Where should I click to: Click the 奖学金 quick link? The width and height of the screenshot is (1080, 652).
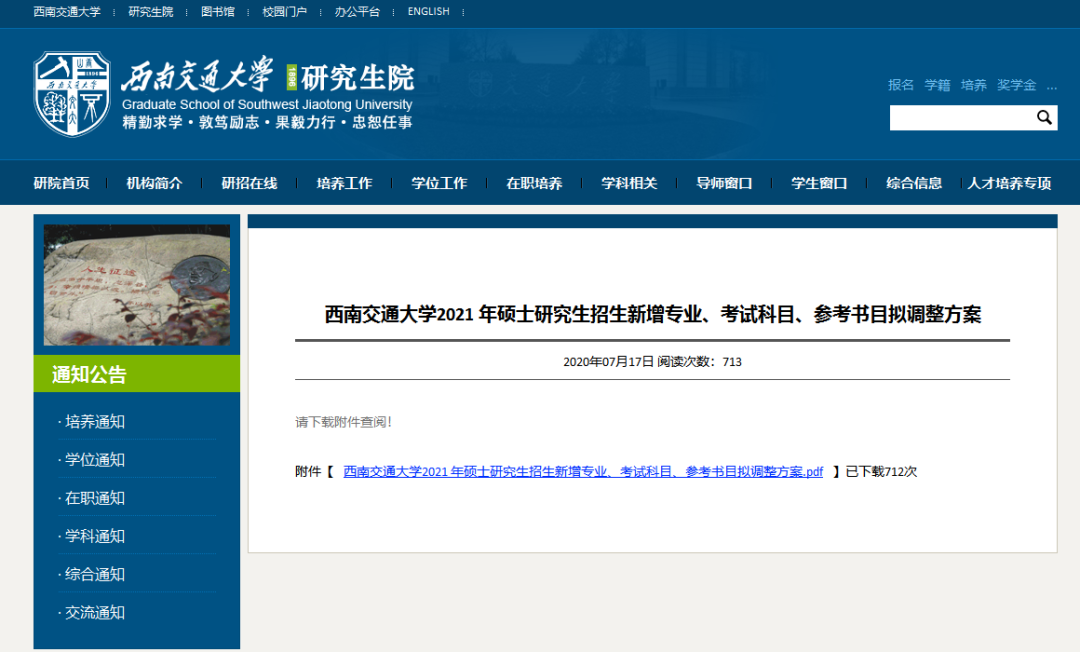(1017, 85)
